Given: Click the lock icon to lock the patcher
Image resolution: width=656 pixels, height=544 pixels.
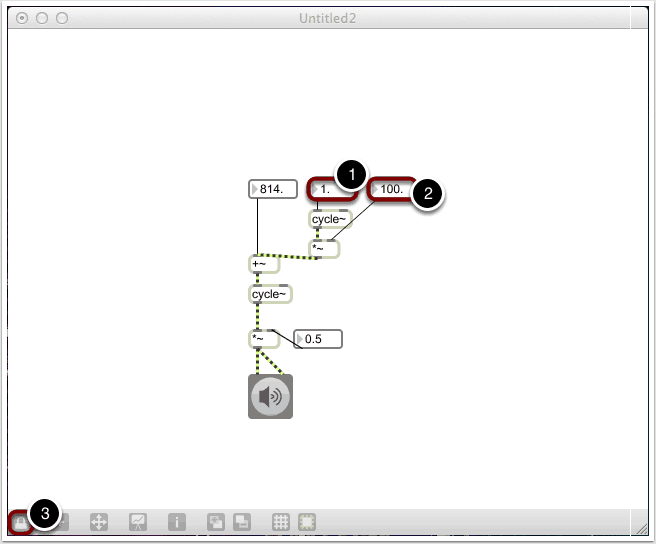Looking at the screenshot, I should coord(20,522).
